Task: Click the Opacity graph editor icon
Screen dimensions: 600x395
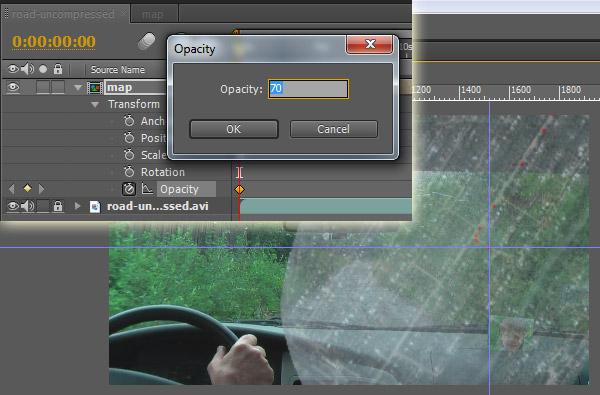Action: click(x=147, y=189)
